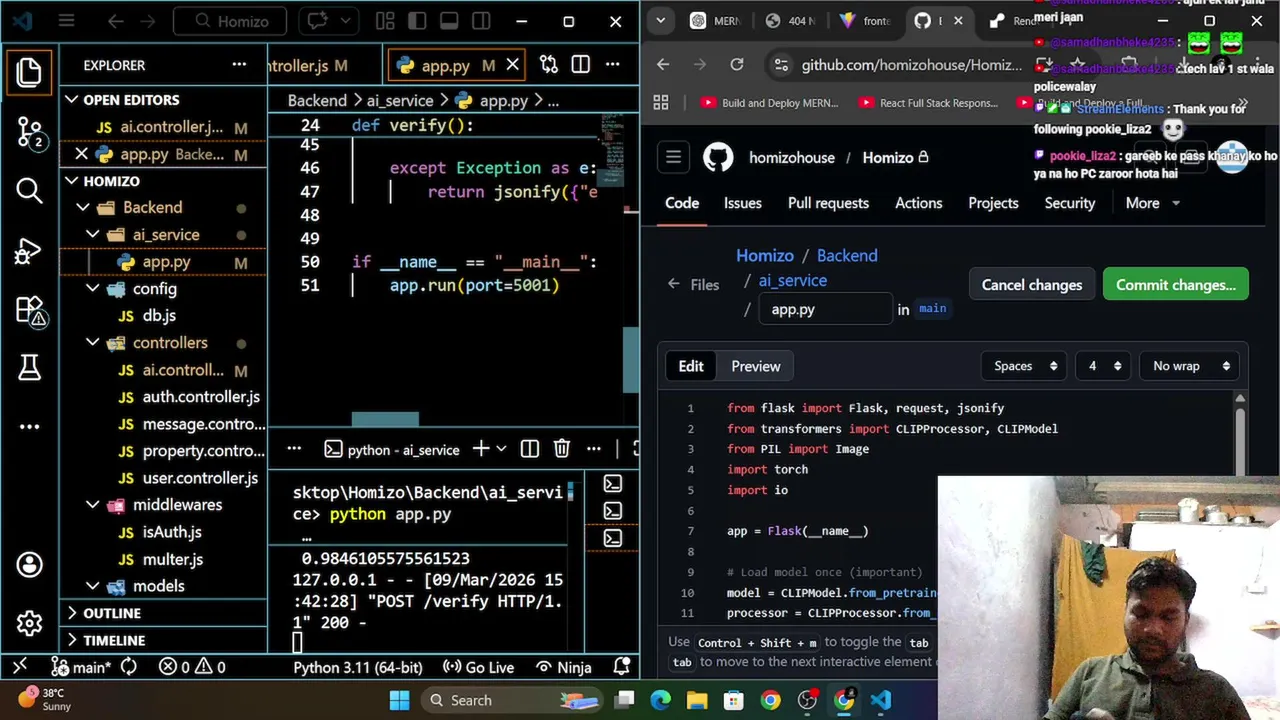Open Python 3.11 interpreter selector
1280x720 pixels.
[357, 667]
